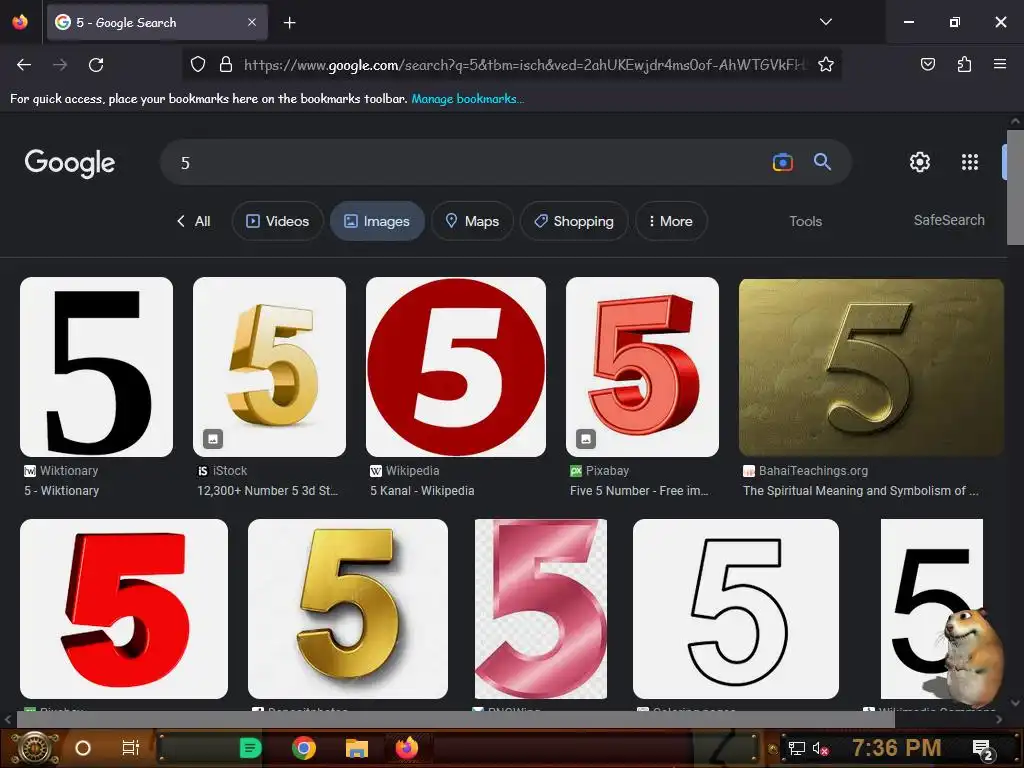Open Five 5 Number Pixabay link
The width and height of the screenshot is (1024, 768).
point(639,490)
